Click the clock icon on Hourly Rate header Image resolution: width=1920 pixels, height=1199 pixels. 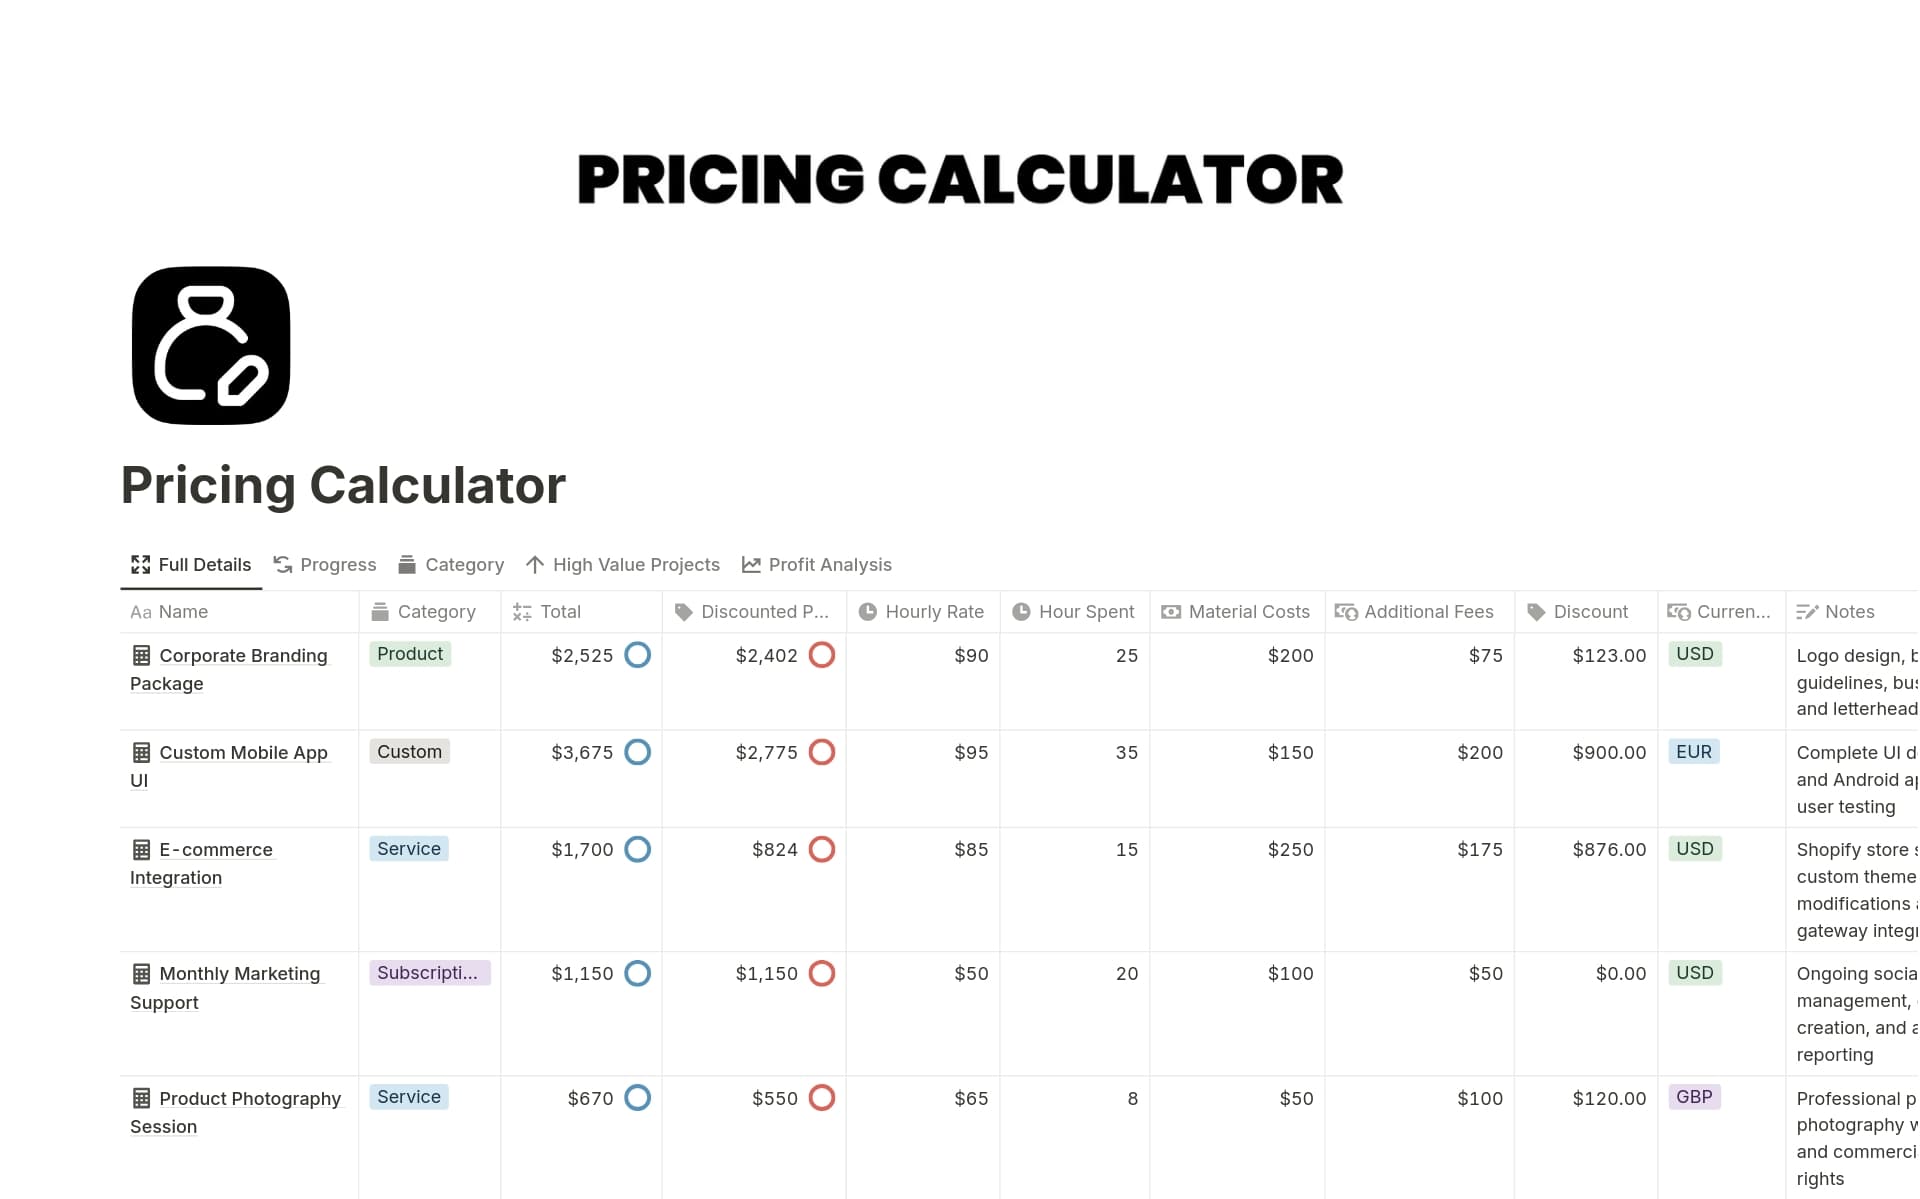[x=866, y=611]
